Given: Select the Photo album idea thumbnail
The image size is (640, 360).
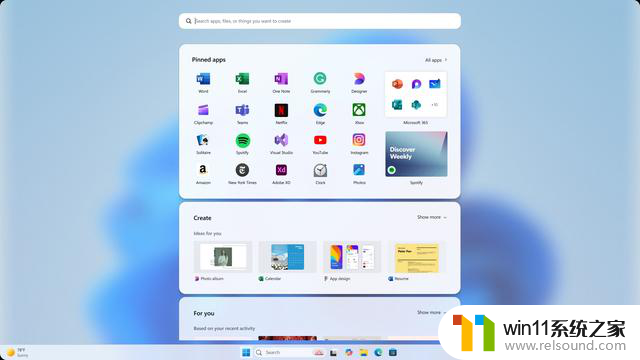Looking at the screenshot, I should (223, 257).
